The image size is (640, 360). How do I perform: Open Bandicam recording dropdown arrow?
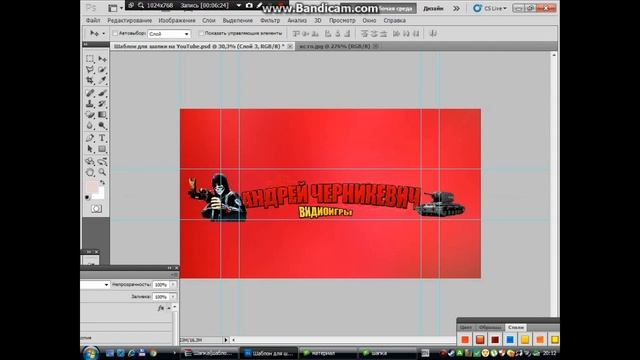pyautogui.click(x=239, y=5)
